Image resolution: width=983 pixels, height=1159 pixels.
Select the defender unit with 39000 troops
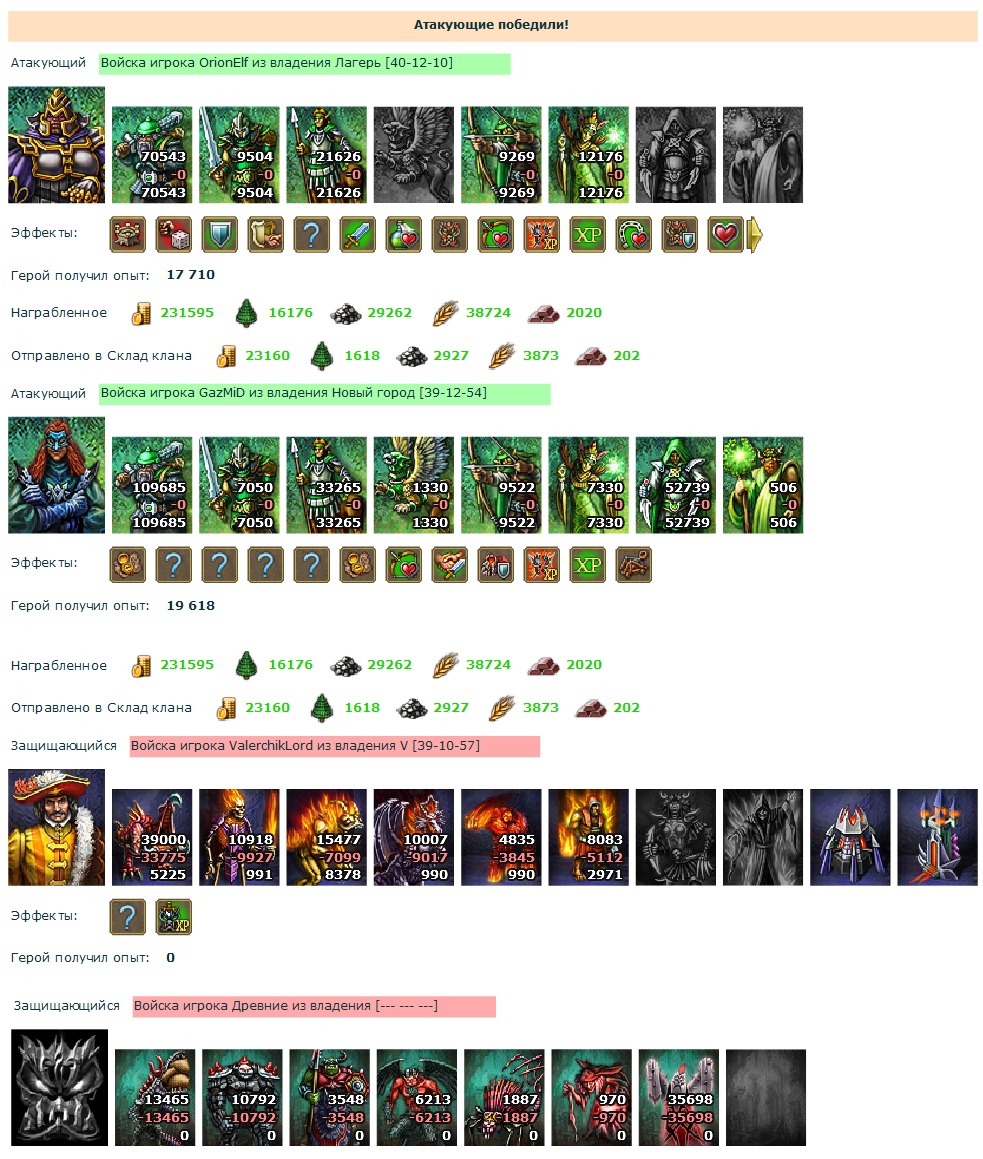(x=152, y=837)
